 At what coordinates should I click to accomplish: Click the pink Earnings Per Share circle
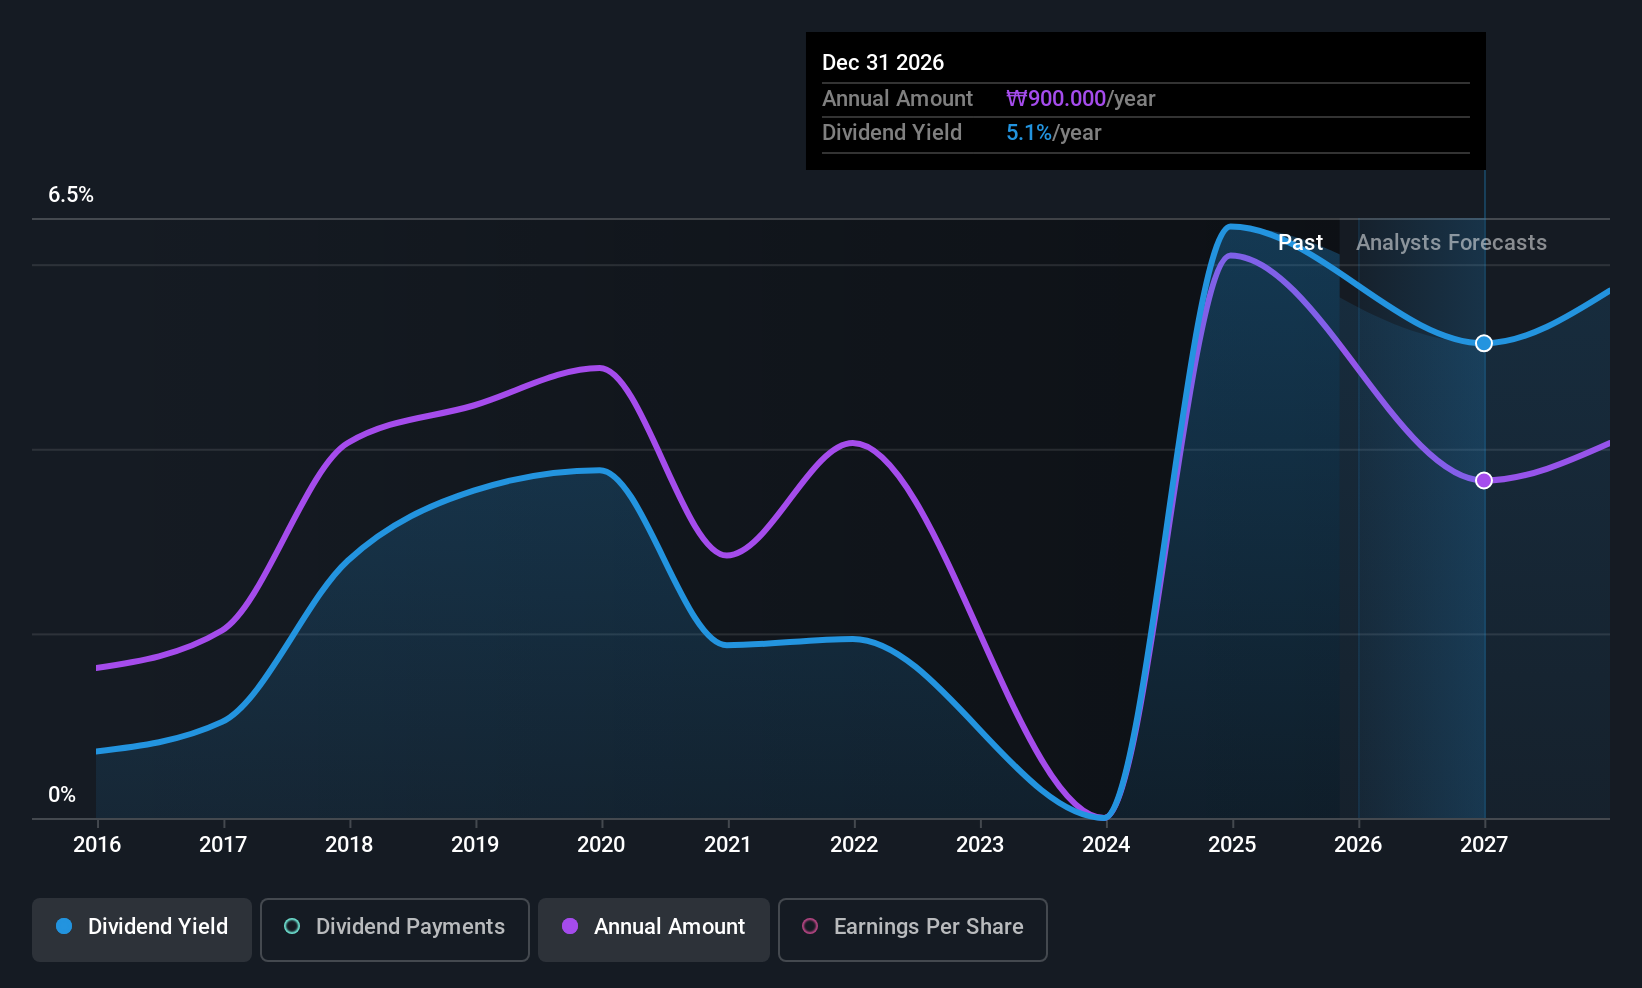point(810,926)
